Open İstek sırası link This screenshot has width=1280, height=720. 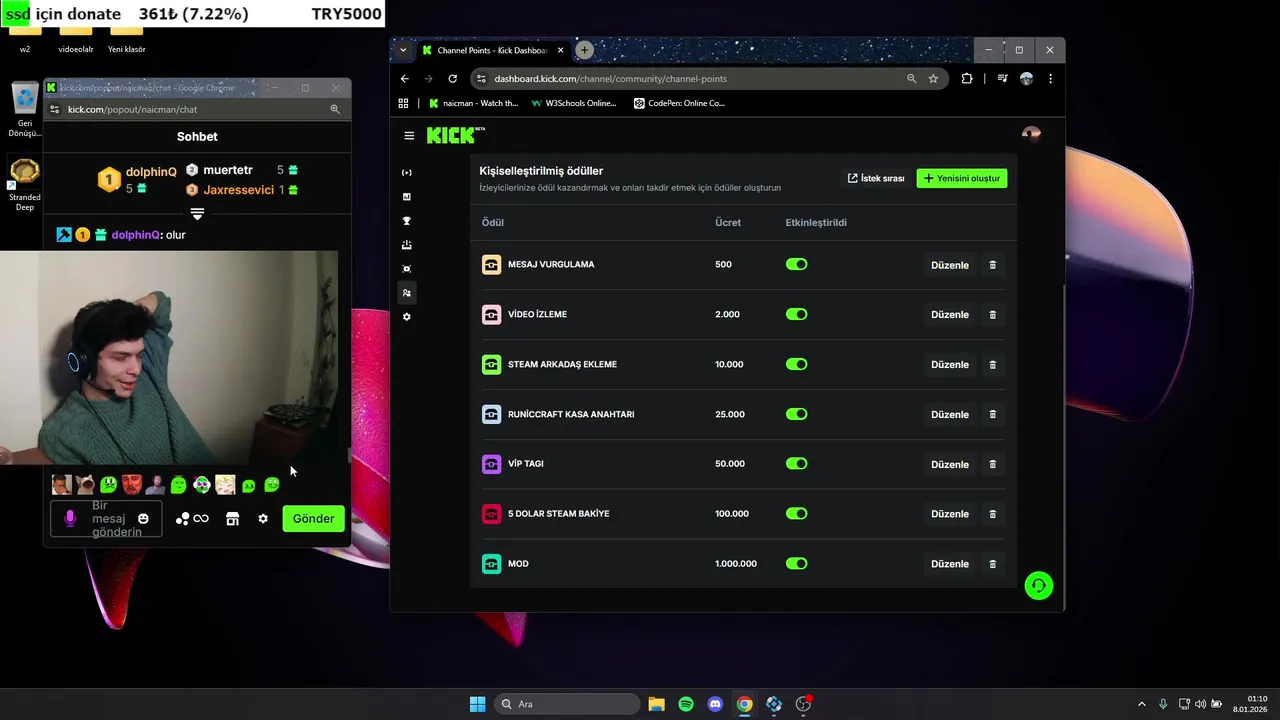(876, 178)
